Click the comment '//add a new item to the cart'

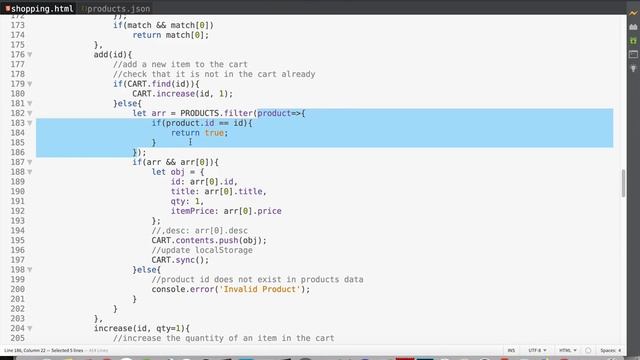tap(180, 64)
